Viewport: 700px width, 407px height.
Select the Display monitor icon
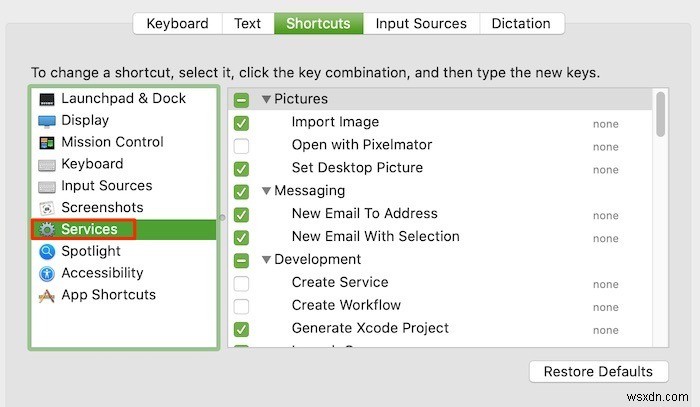coord(47,121)
